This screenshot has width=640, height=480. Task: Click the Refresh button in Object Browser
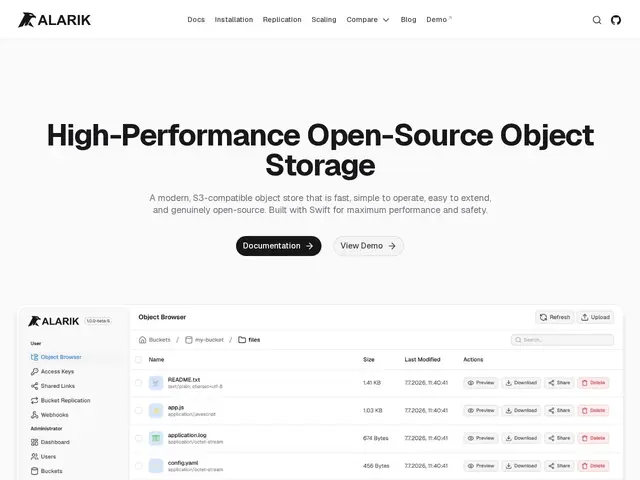pyautogui.click(x=555, y=317)
